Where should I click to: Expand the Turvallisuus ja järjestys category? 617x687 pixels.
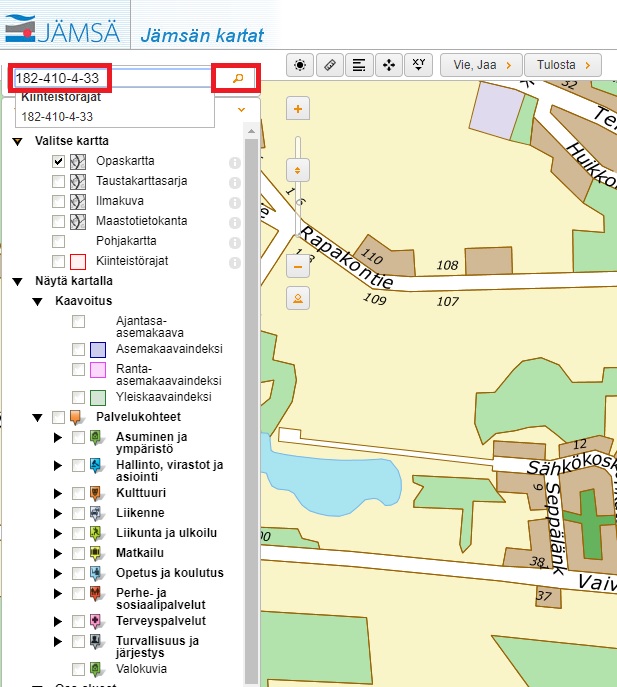[x=58, y=641]
